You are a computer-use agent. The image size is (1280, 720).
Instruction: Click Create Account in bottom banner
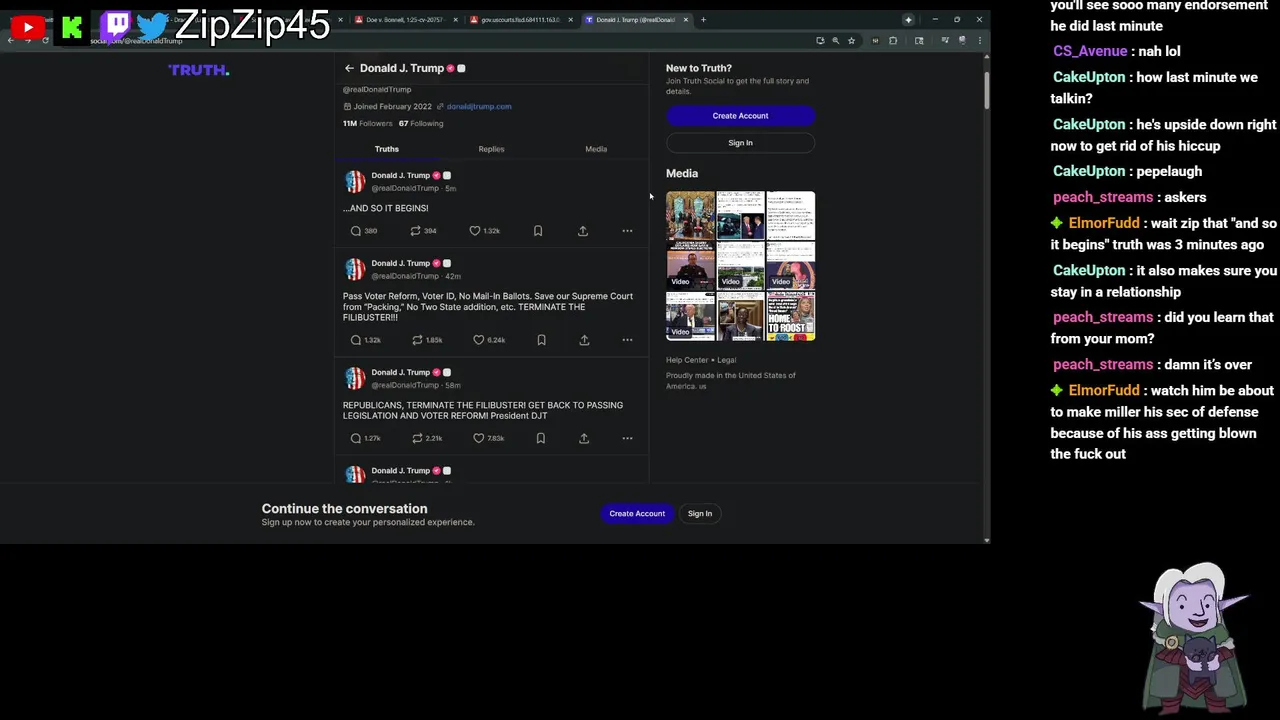(637, 514)
